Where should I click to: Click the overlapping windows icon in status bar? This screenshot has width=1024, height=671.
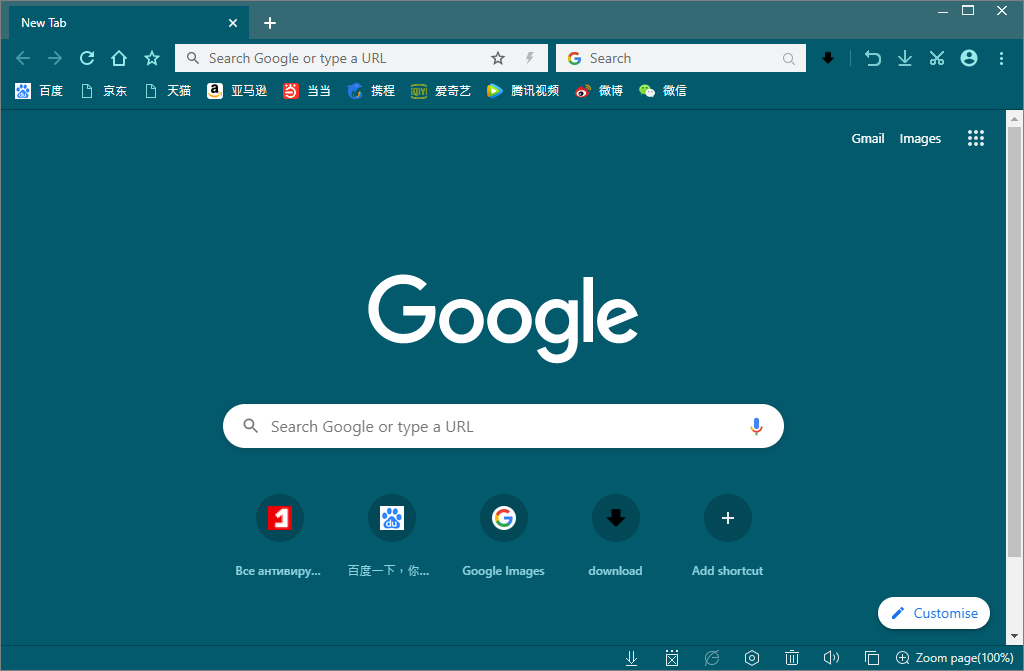coord(872,658)
